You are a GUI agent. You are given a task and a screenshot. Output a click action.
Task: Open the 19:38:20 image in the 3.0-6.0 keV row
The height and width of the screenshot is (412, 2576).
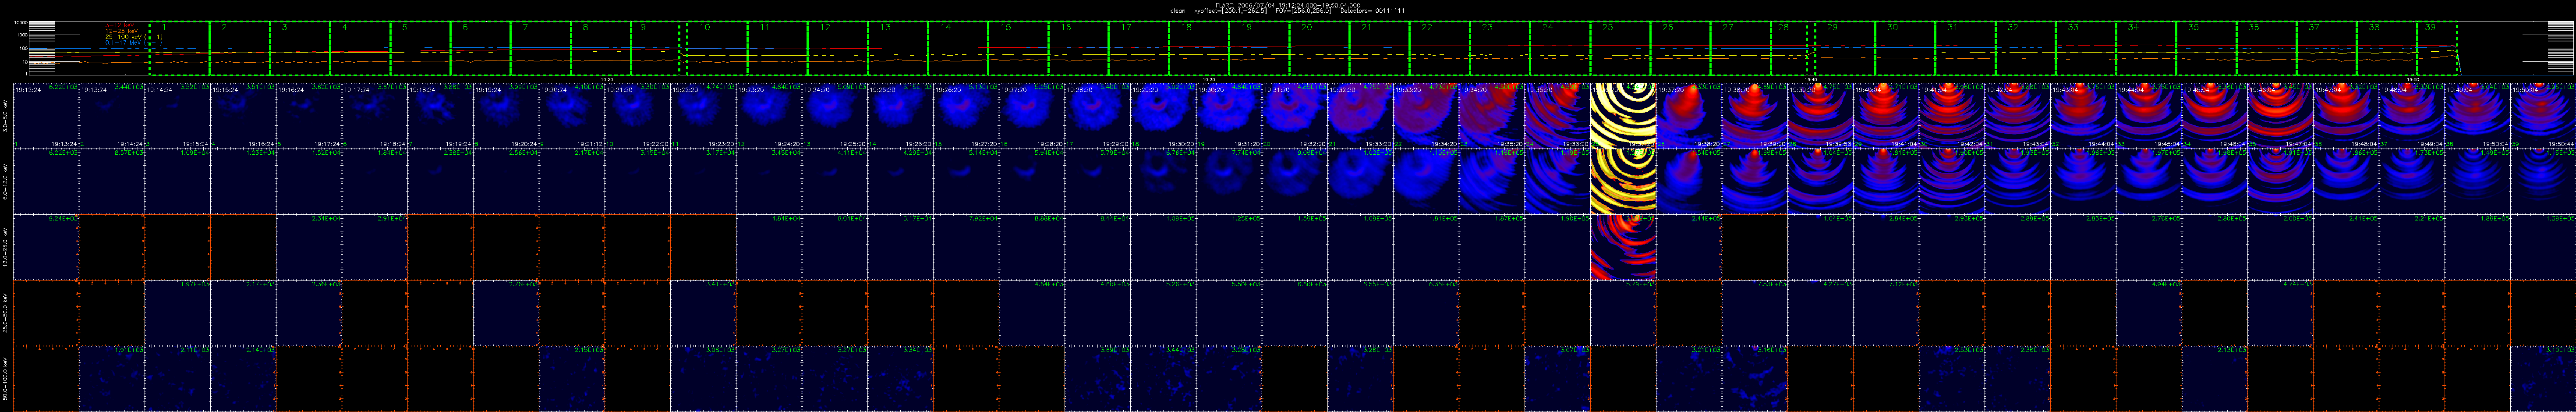tap(1755, 116)
